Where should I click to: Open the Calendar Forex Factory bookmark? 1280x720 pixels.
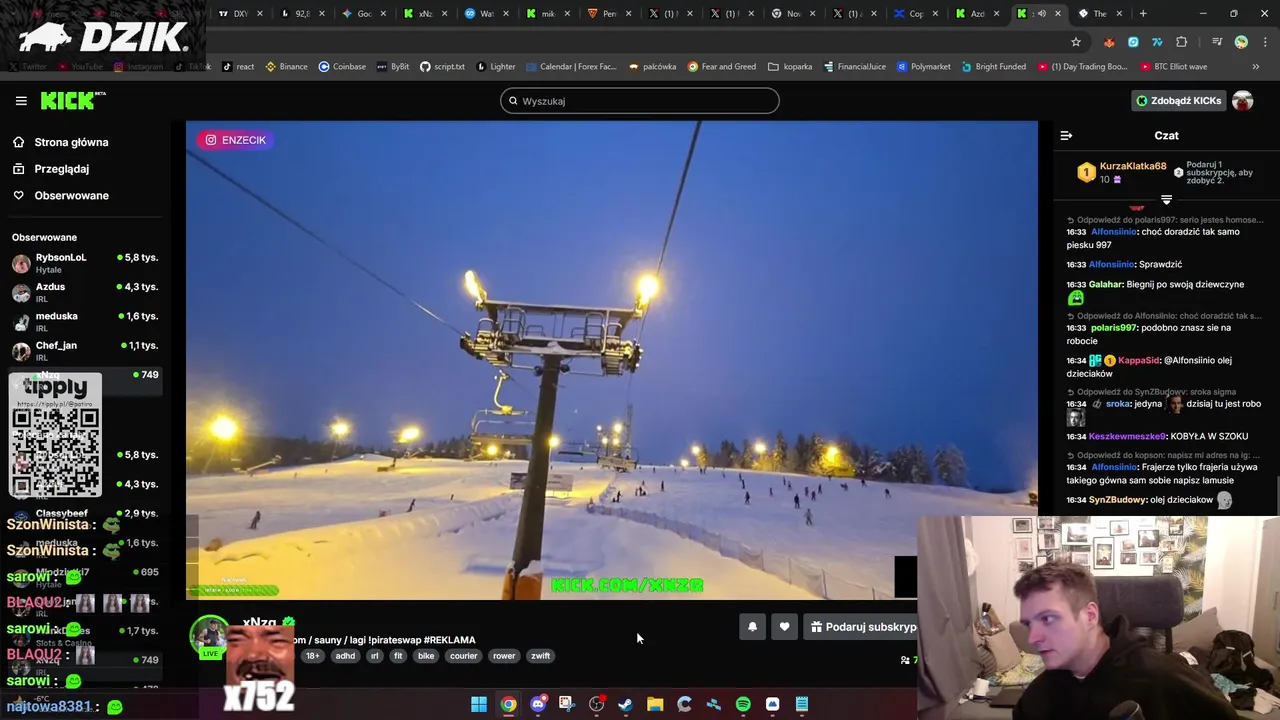572,67
